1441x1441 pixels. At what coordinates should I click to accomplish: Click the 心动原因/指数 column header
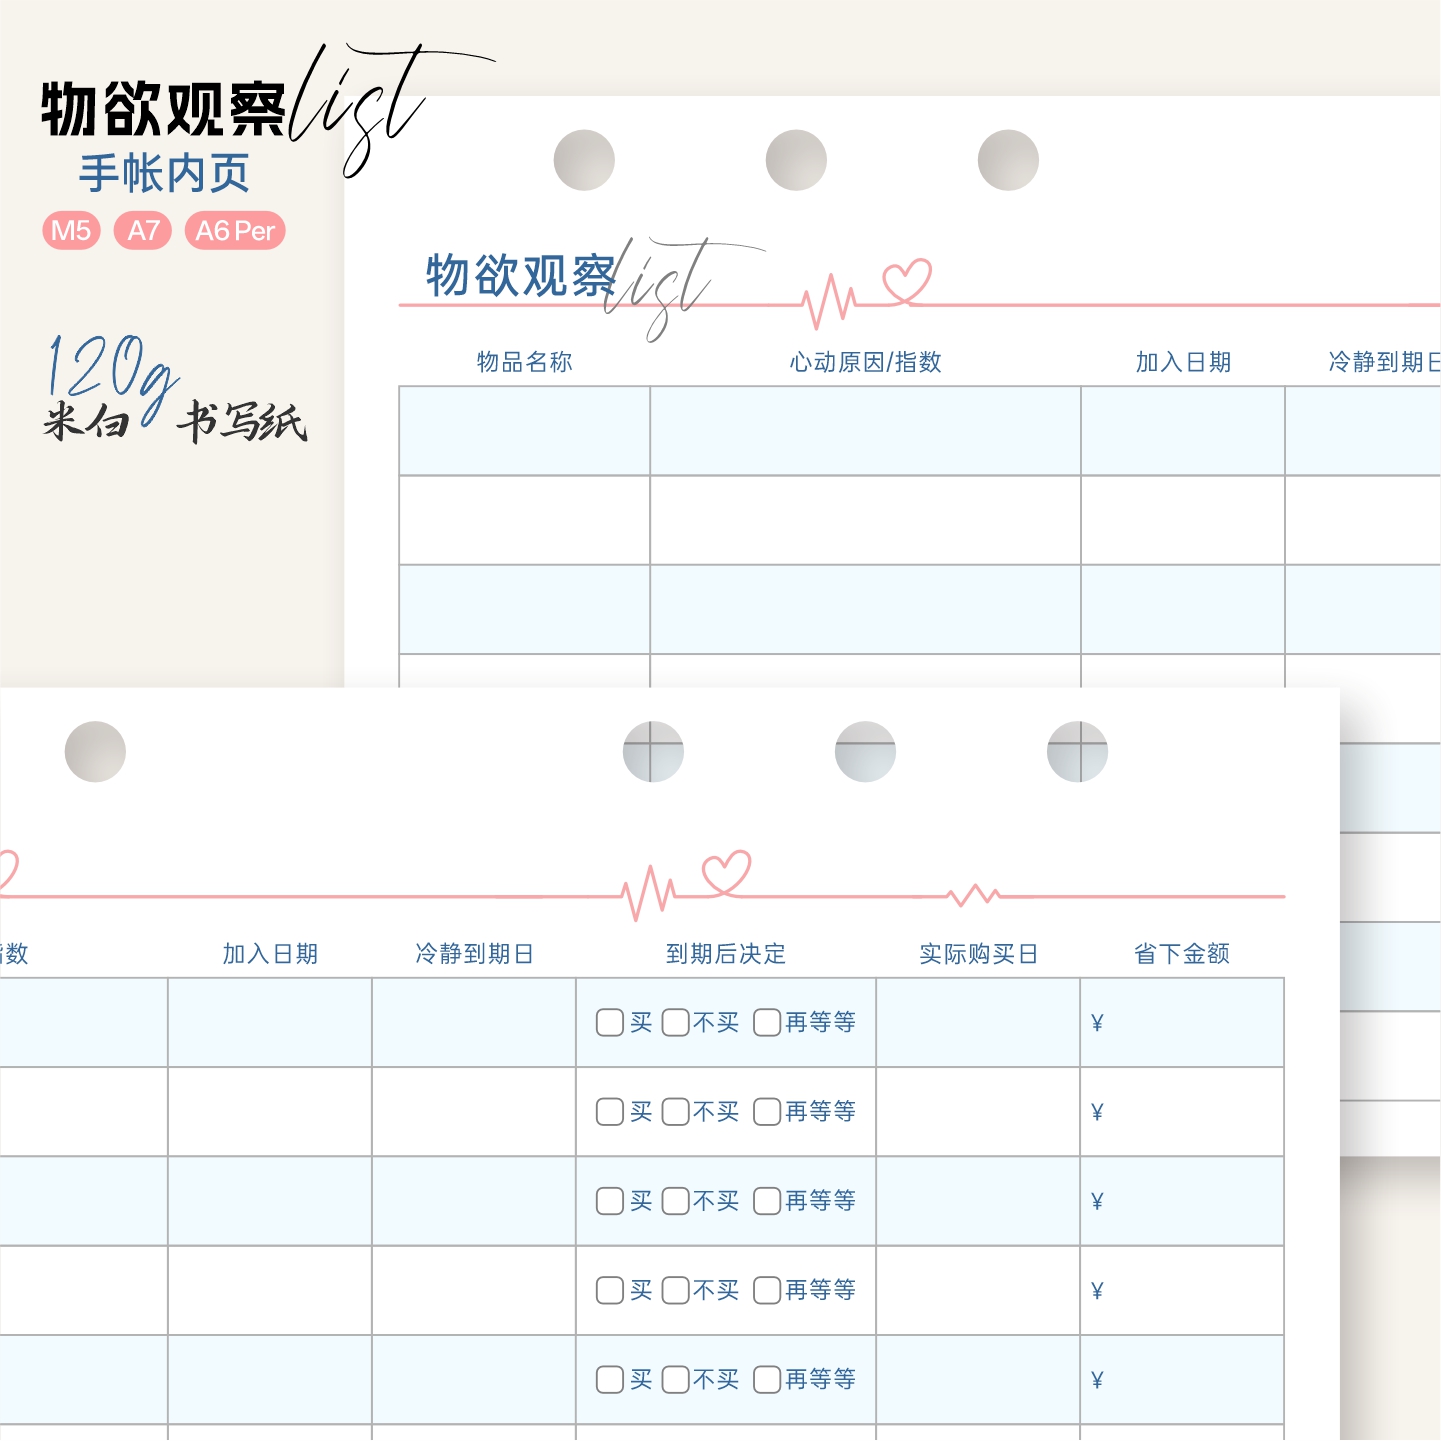click(866, 362)
